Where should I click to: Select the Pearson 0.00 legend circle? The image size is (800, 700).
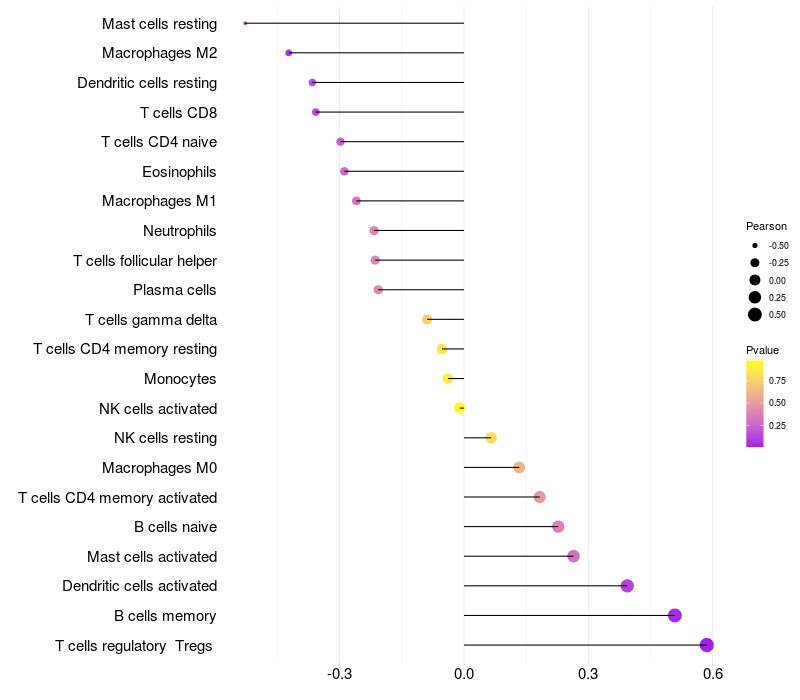(x=755, y=280)
